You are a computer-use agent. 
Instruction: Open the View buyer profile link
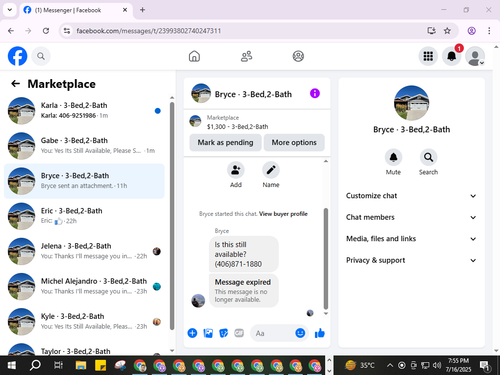coord(283,214)
